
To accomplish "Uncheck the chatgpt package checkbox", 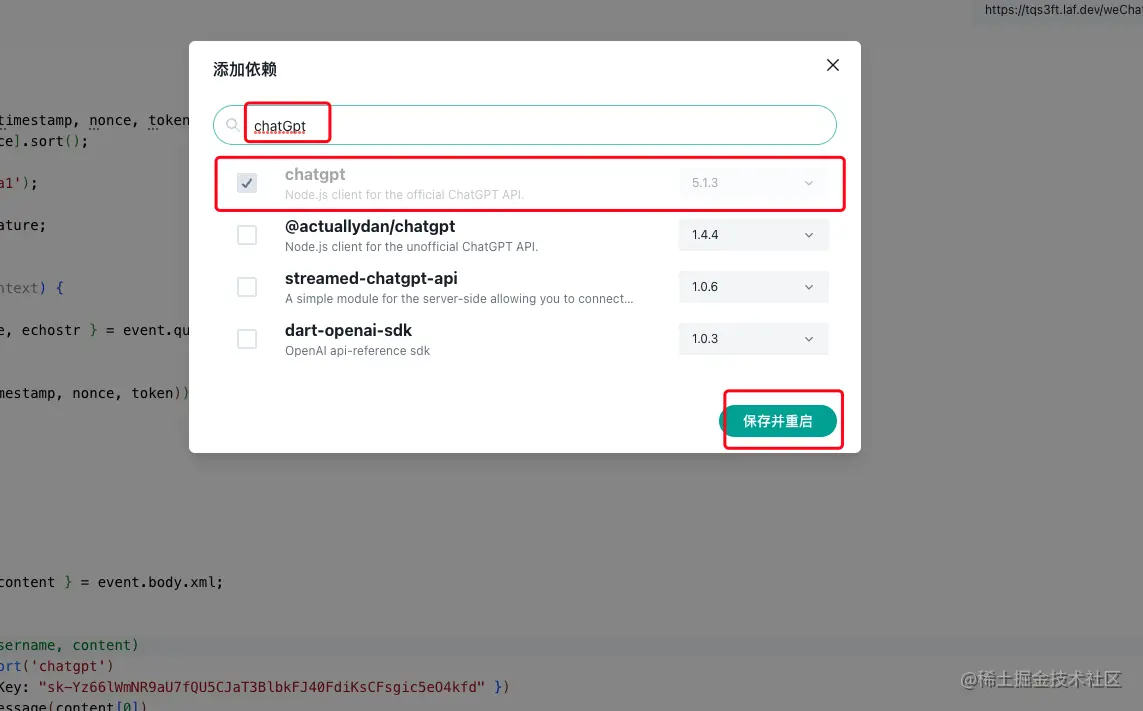I will pos(246,183).
